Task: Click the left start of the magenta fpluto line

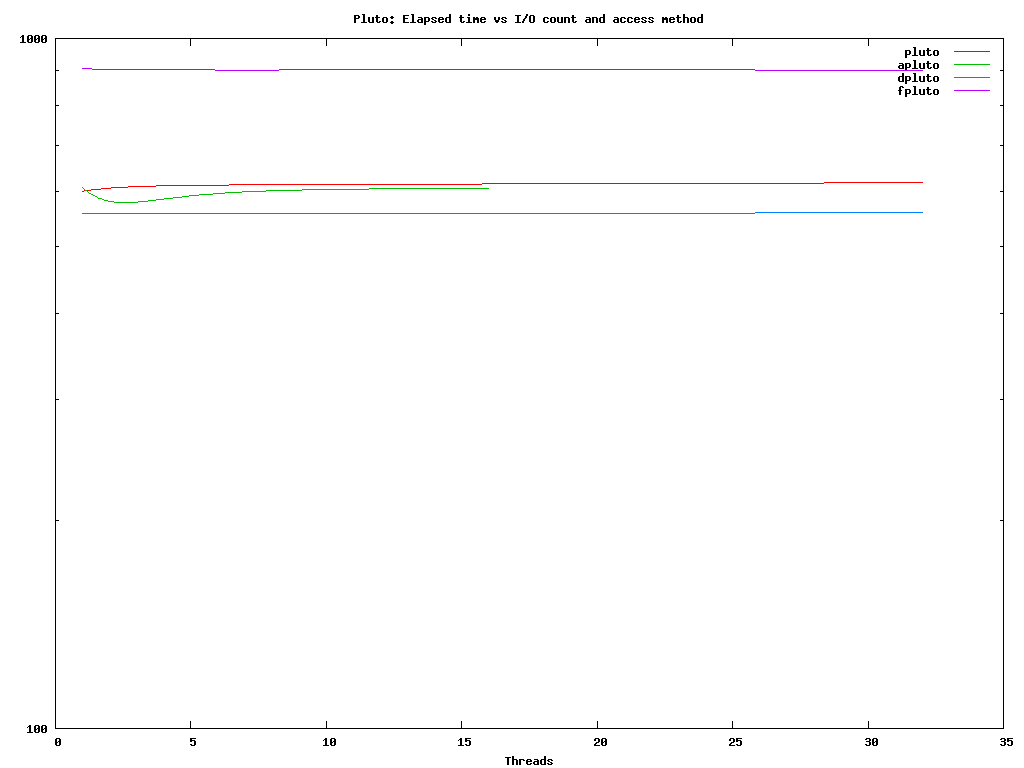Action: pos(84,68)
